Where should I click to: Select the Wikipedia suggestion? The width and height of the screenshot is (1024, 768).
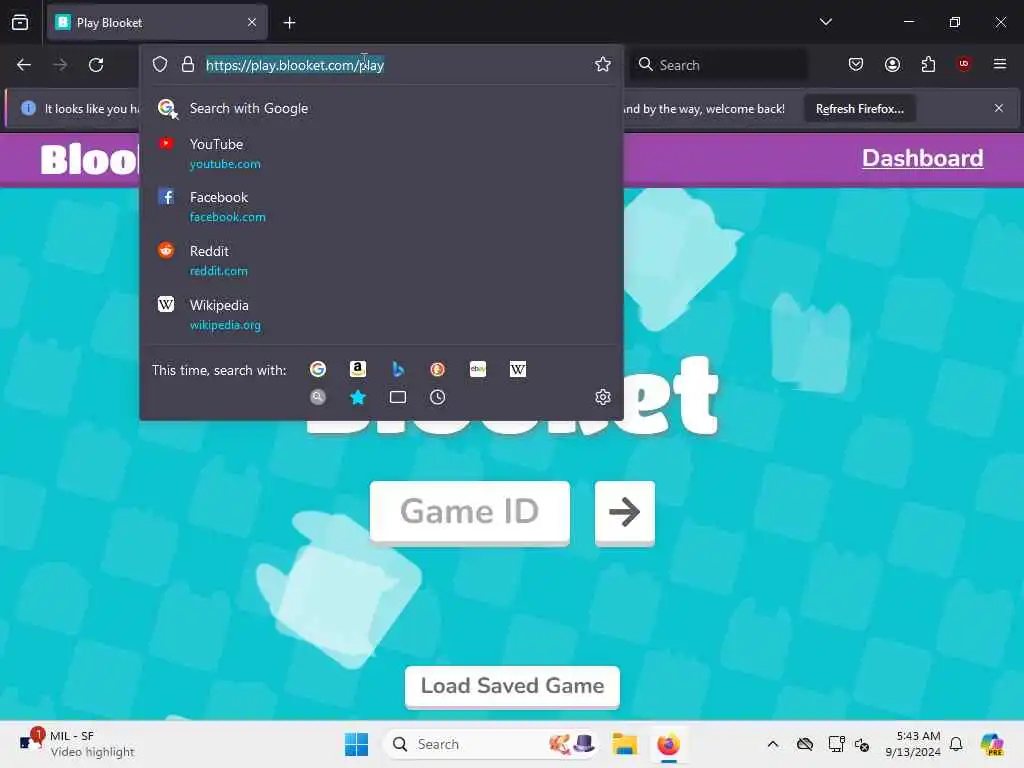[381, 315]
